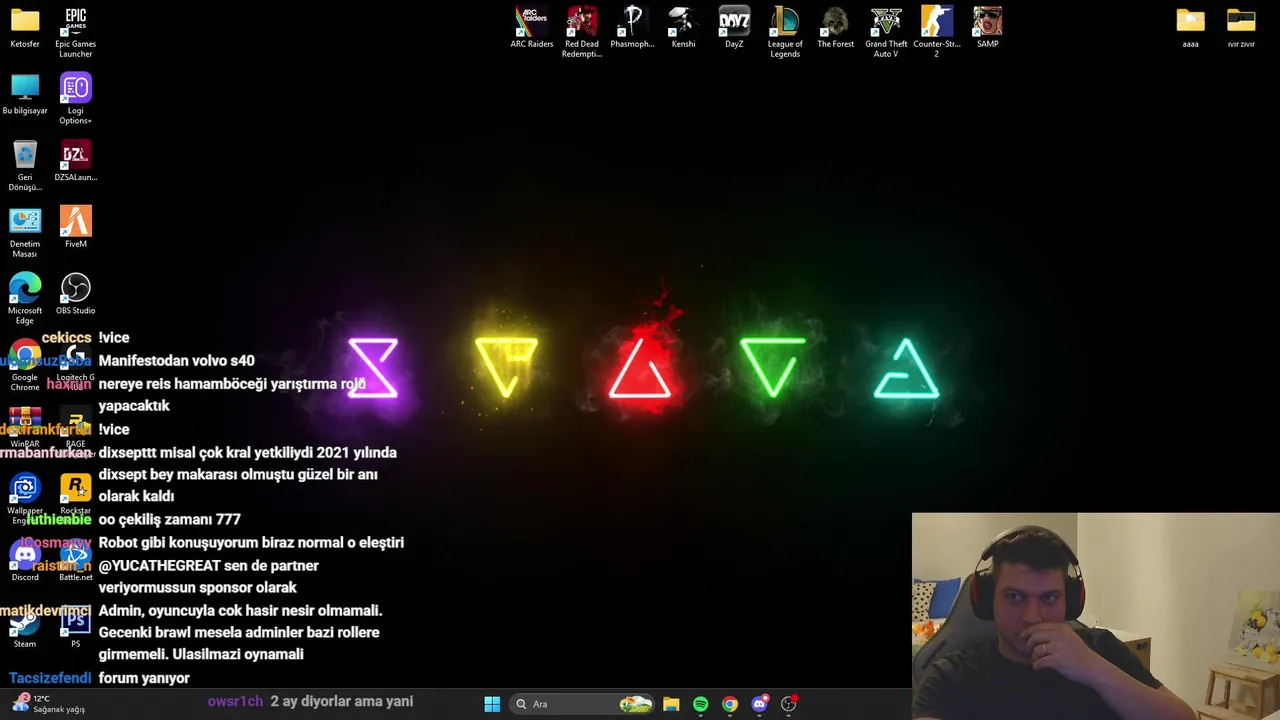Launch Red Dead Redemption shortcut
Viewport: 1280px width, 720px height.
coord(582,32)
